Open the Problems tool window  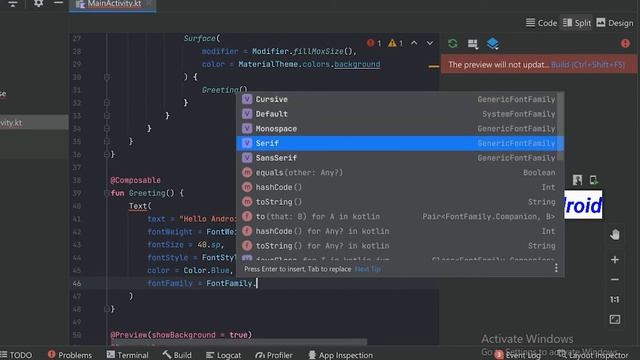[x=70, y=355]
